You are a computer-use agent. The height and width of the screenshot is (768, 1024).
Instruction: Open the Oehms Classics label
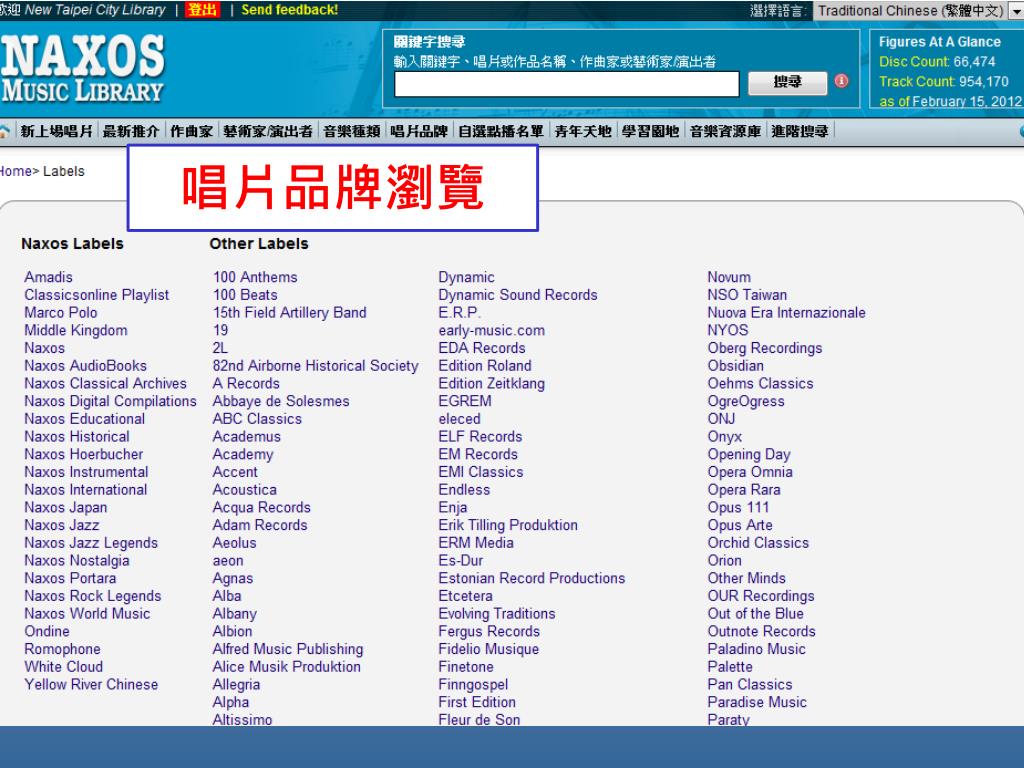tap(760, 383)
